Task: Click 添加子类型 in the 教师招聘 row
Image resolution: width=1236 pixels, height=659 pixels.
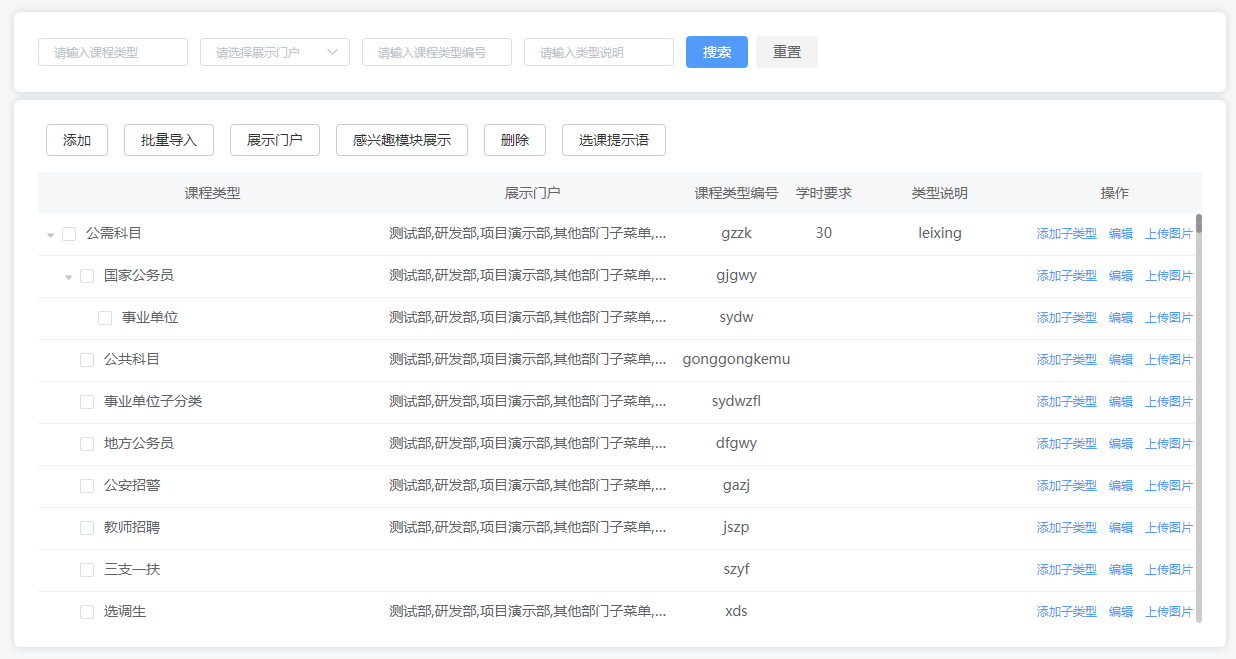Action: [1067, 528]
